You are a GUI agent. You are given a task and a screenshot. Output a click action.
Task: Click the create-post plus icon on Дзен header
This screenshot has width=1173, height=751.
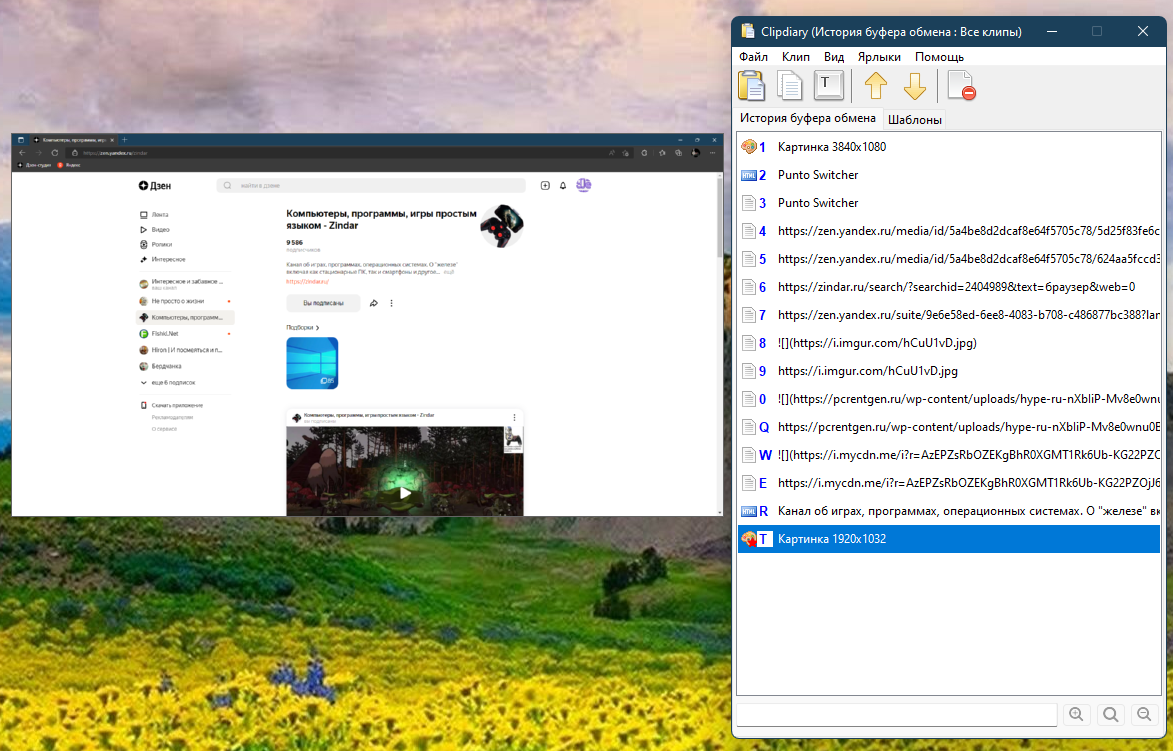coord(545,186)
